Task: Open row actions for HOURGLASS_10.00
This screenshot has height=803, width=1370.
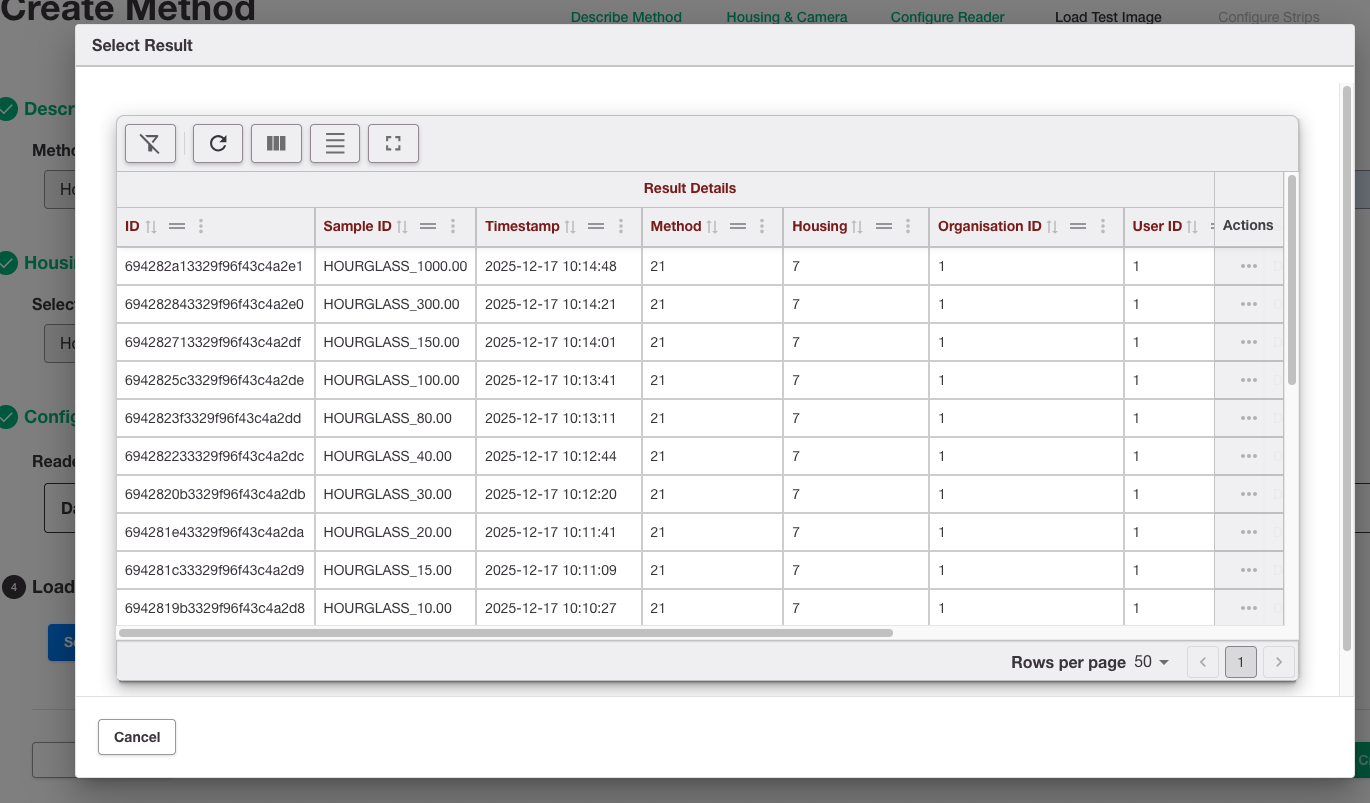Action: [x=1248, y=608]
